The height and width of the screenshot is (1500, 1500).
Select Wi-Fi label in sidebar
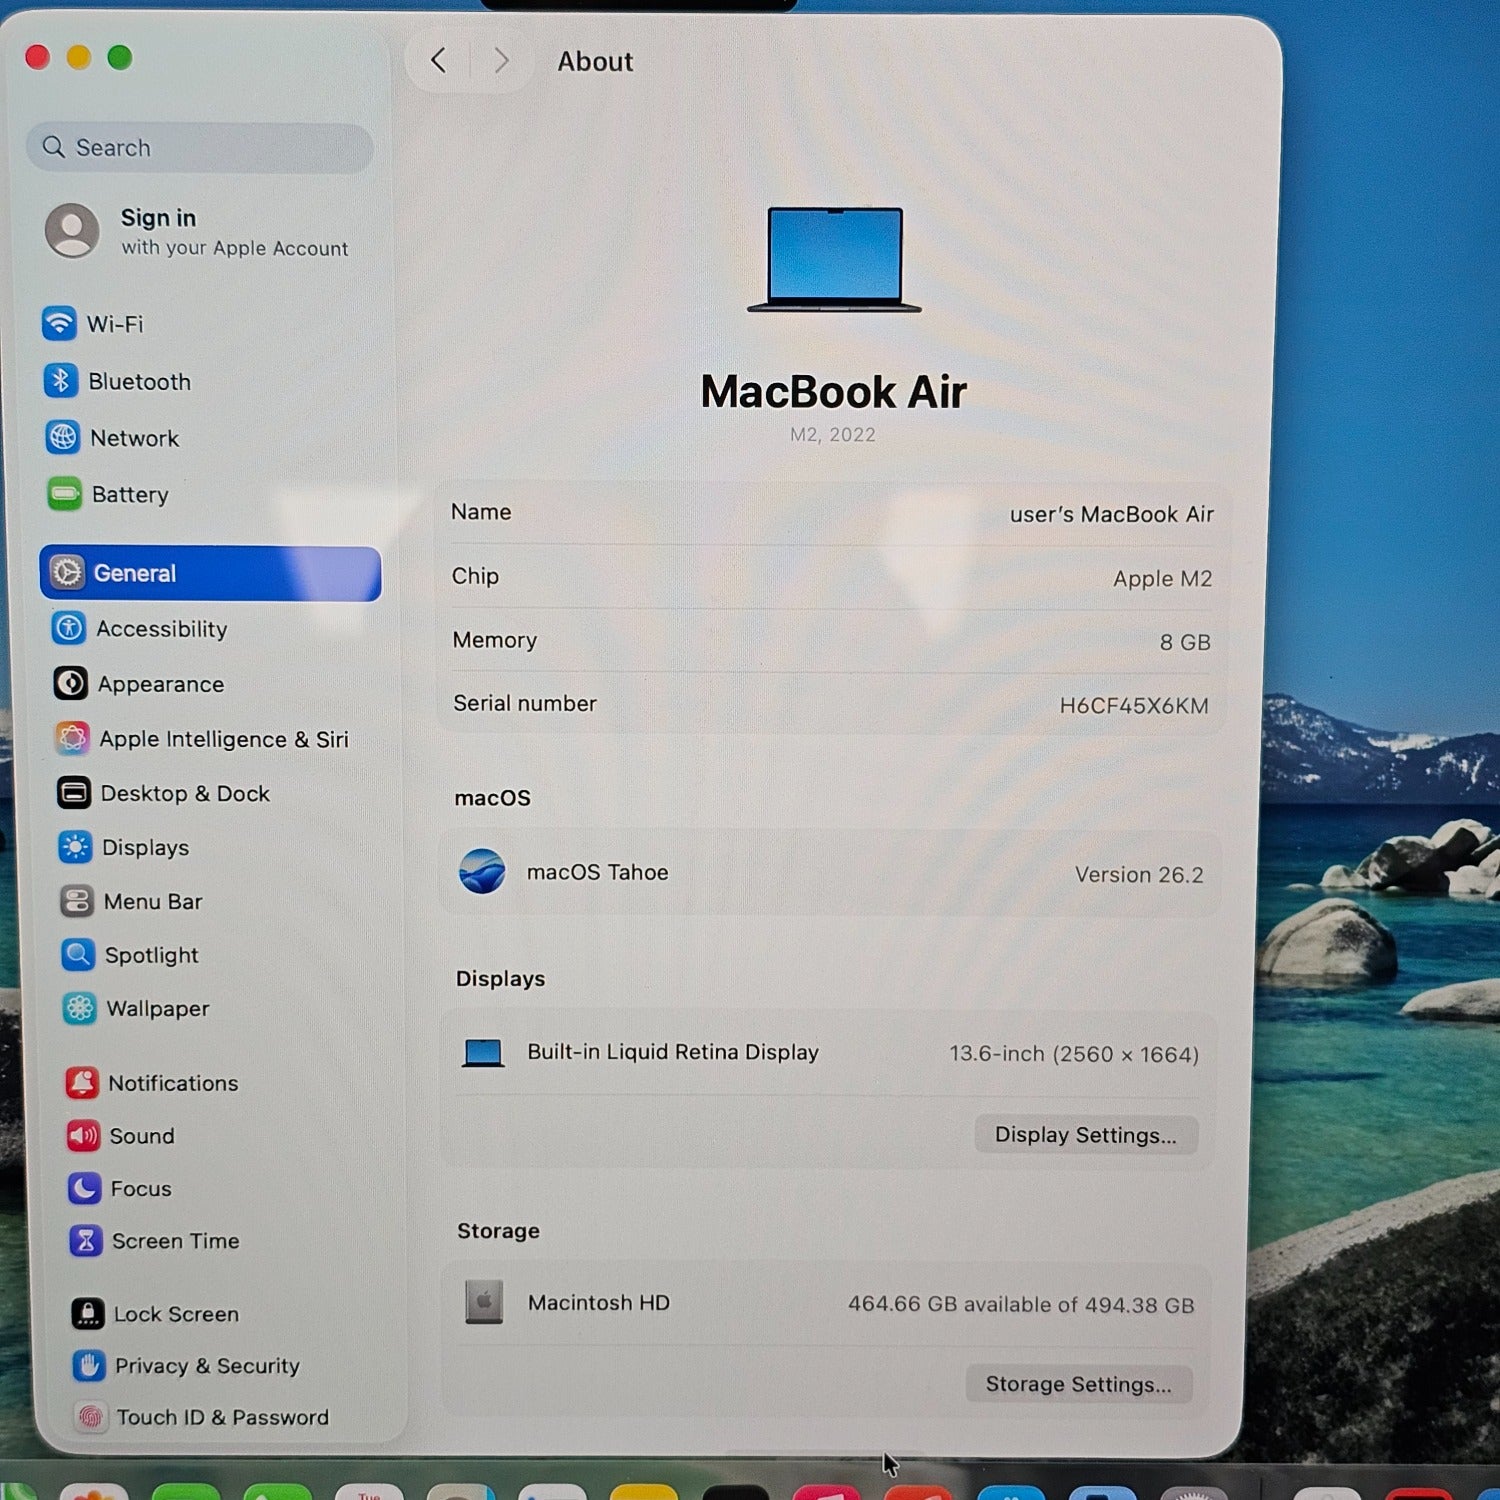115,324
